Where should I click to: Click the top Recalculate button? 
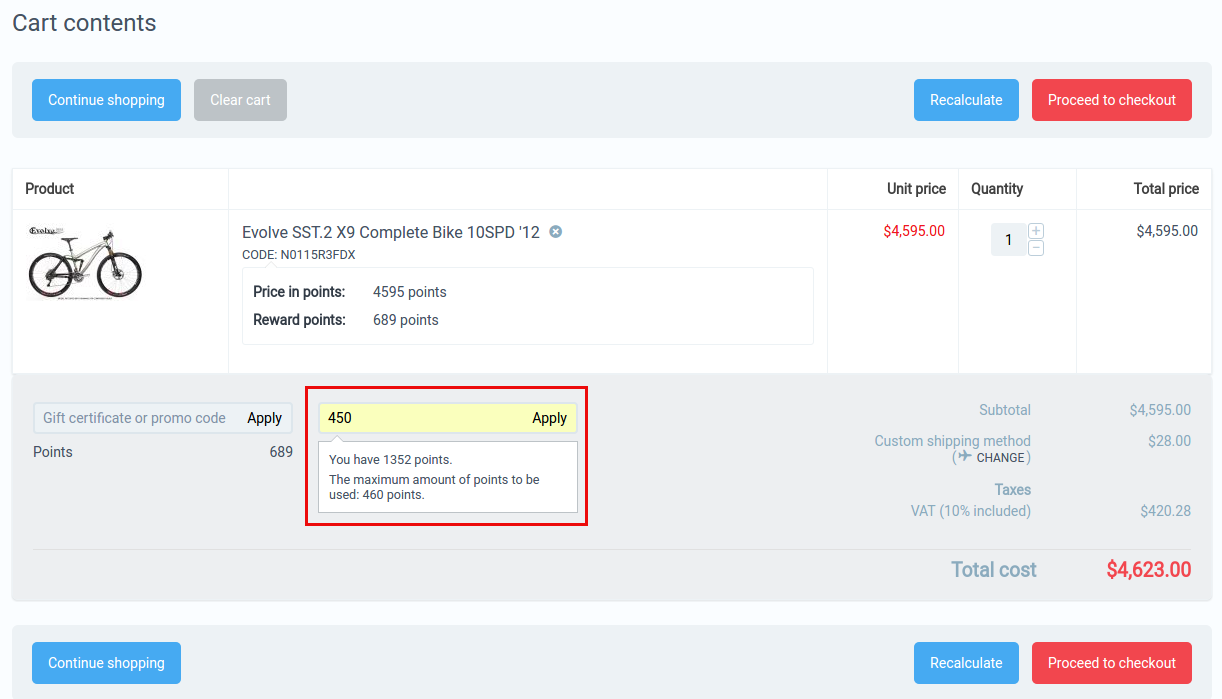pyautogui.click(x=966, y=100)
